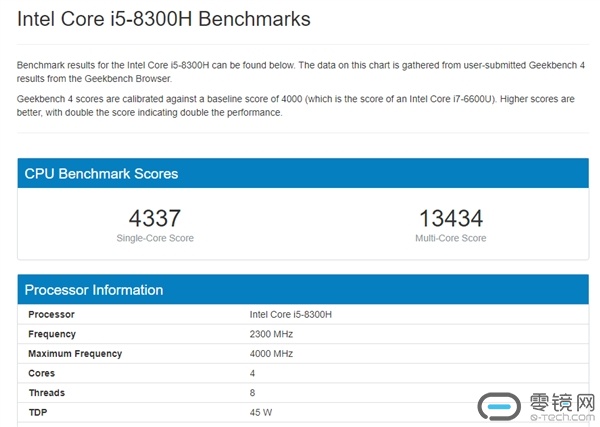The height and width of the screenshot is (427, 600).
Task: Click the Multi-Core Score label
Action: pyautogui.click(x=450, y=238)
